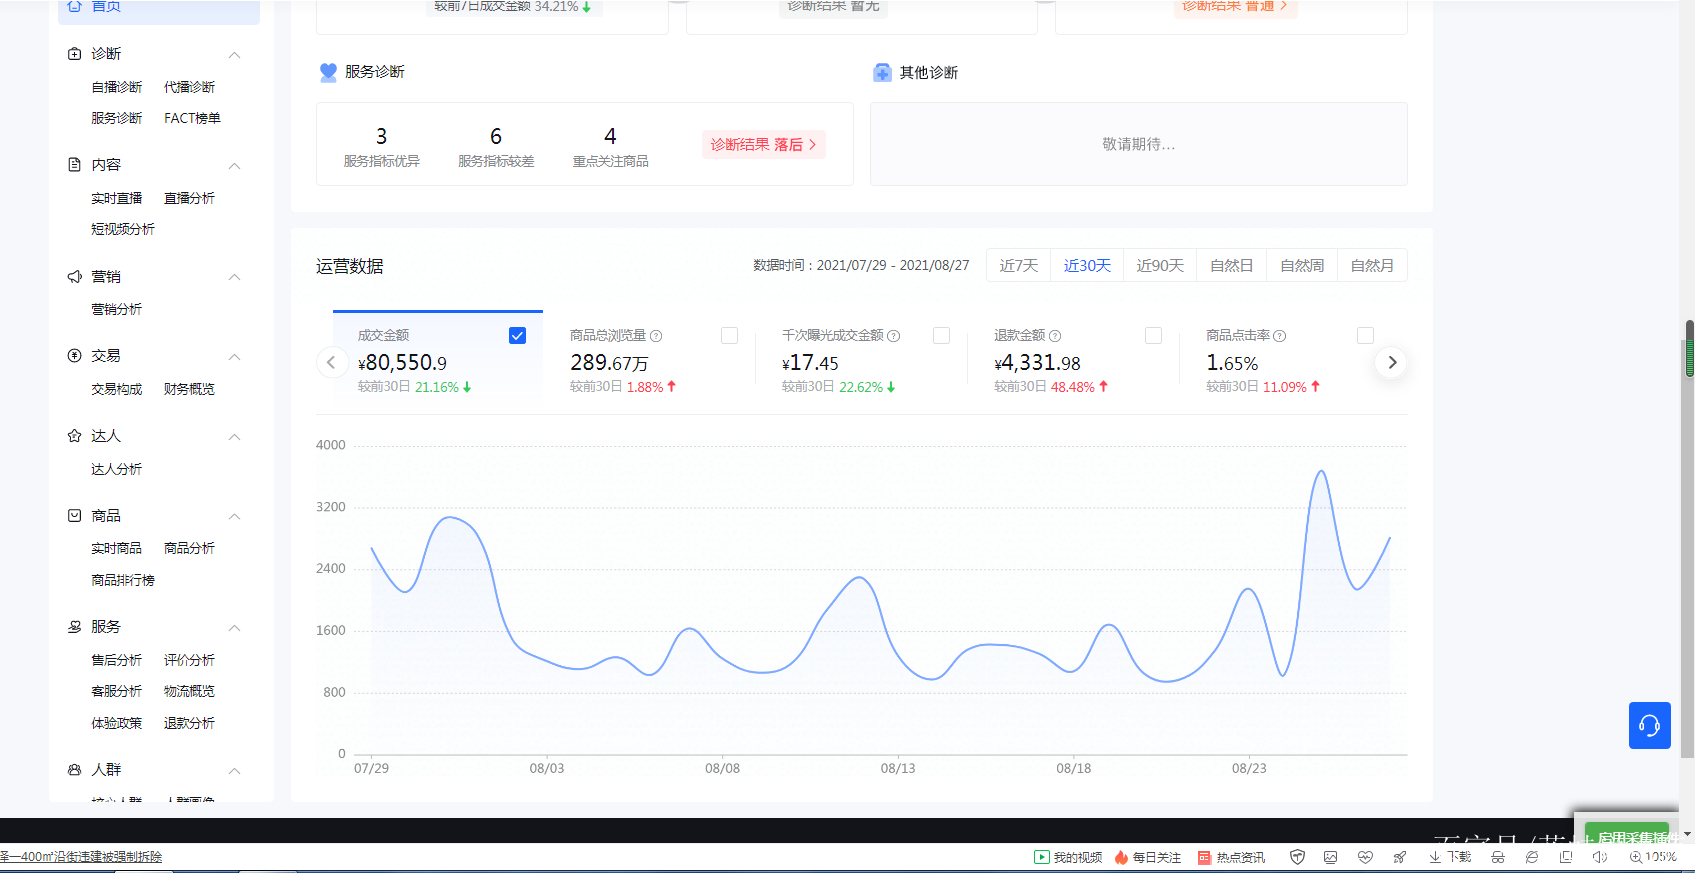
Task: Switch to 自然月 time range
Action: point(1372,265)
